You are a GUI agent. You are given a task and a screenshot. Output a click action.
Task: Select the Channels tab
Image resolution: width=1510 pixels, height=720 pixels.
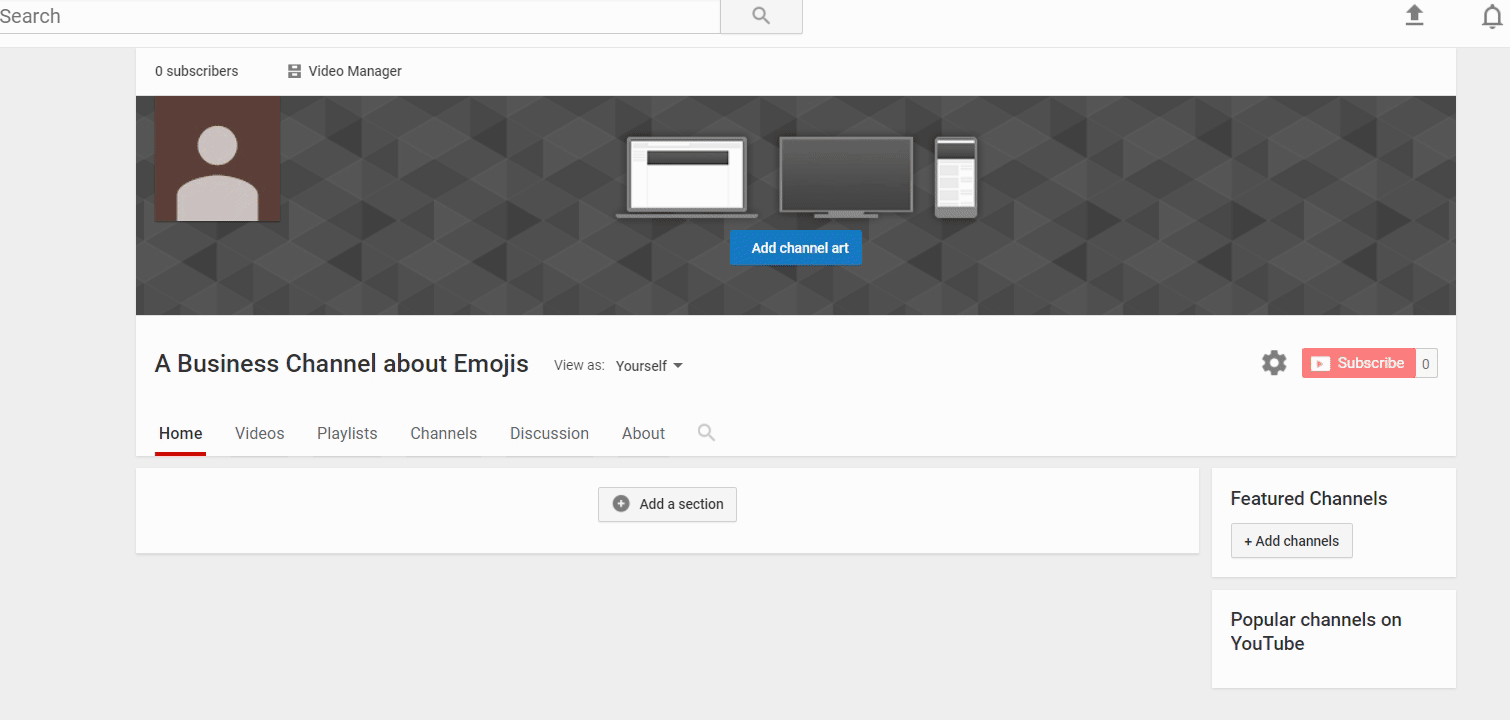(443, 433)
